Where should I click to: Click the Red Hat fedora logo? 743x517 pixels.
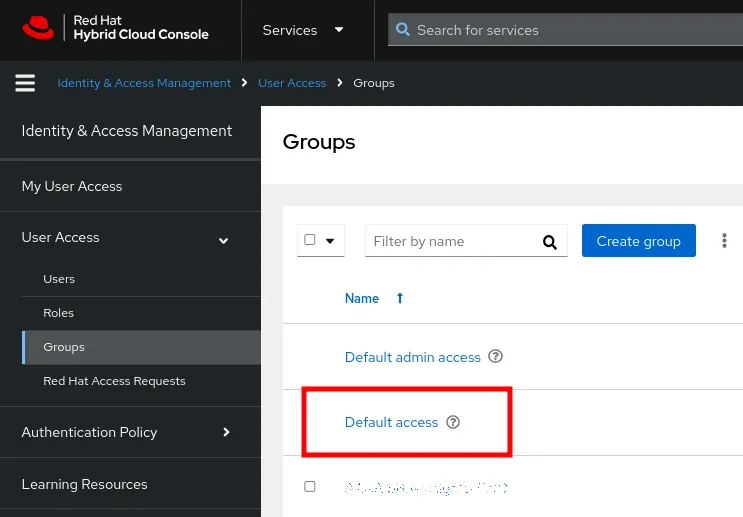click(38, 28)
